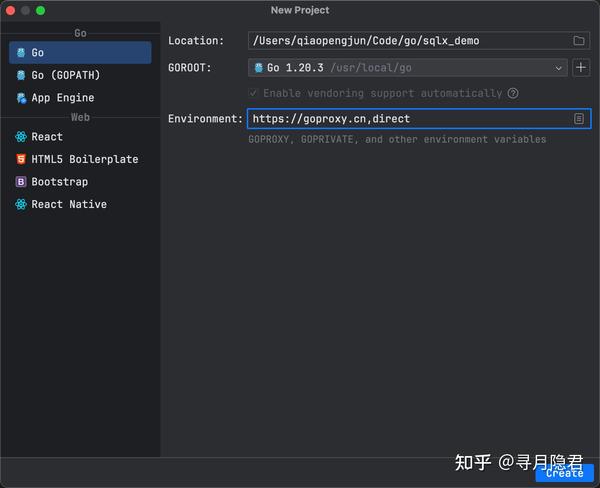Open environment variables editor icon
Image resolution: width=600 pixels, height=488 pixels.
tap(579, 119)
